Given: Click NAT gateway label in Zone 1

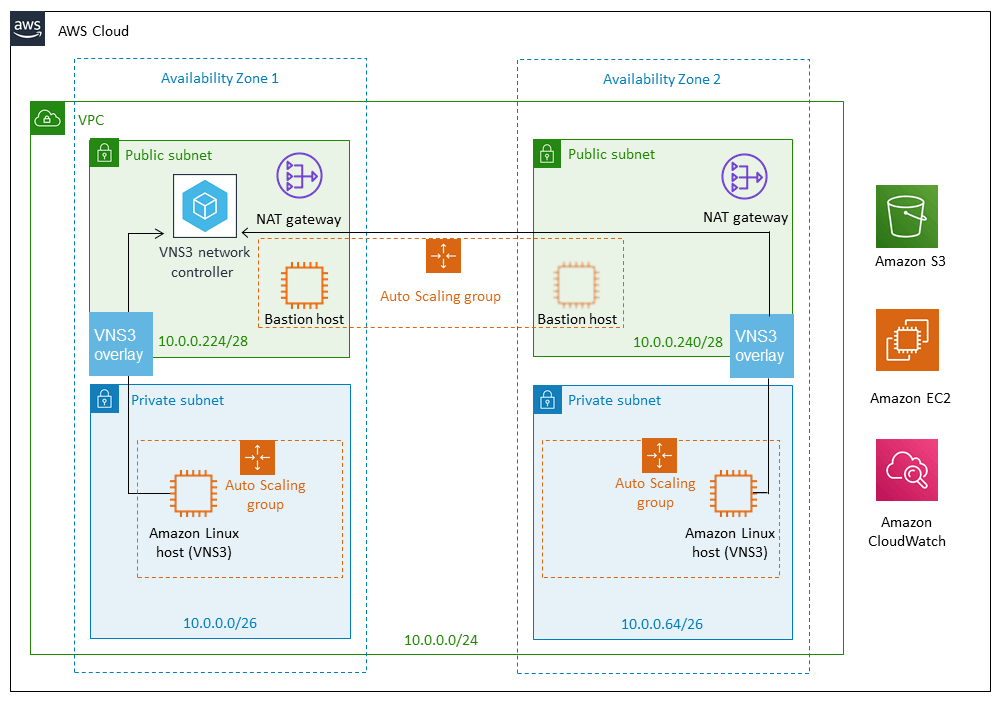Looking at the screenshot, I should [x=299, y=219].
